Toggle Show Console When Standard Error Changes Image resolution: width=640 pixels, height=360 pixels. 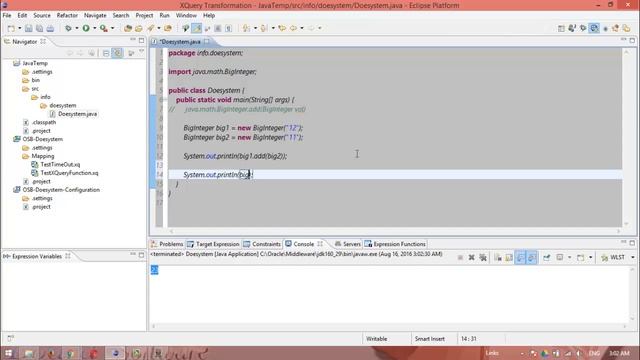[532, 257]
